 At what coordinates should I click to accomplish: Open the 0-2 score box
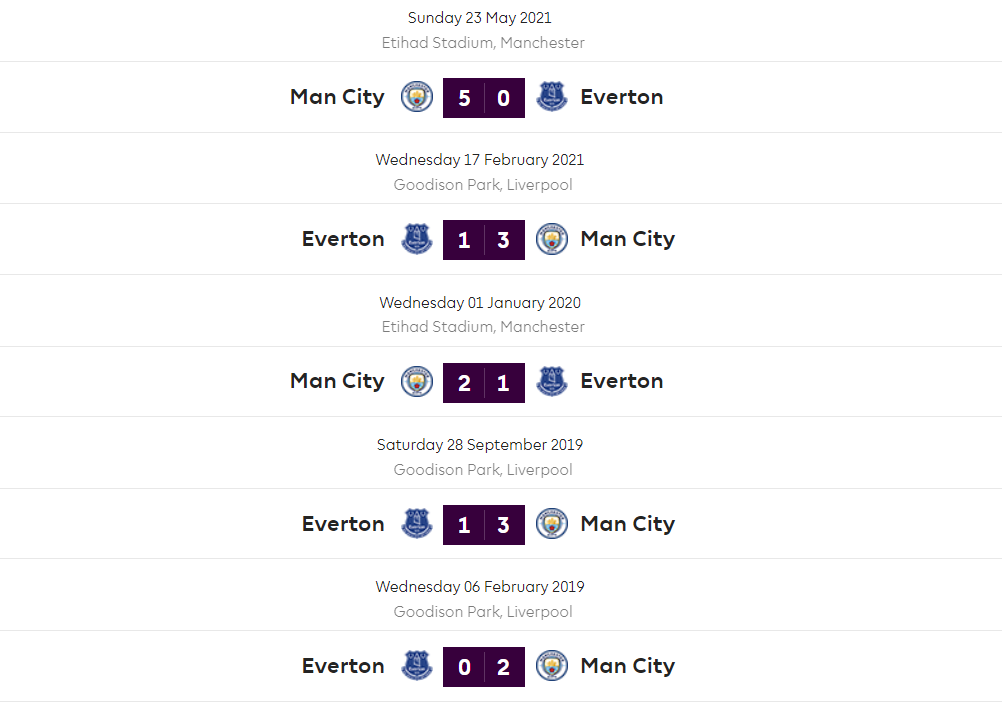[x=484, y=667]
